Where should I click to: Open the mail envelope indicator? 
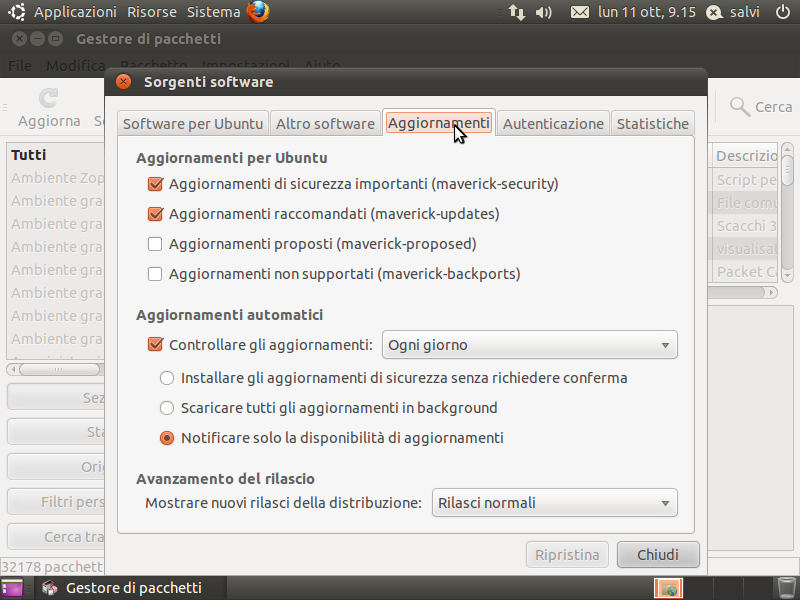(x=580, y=12)
